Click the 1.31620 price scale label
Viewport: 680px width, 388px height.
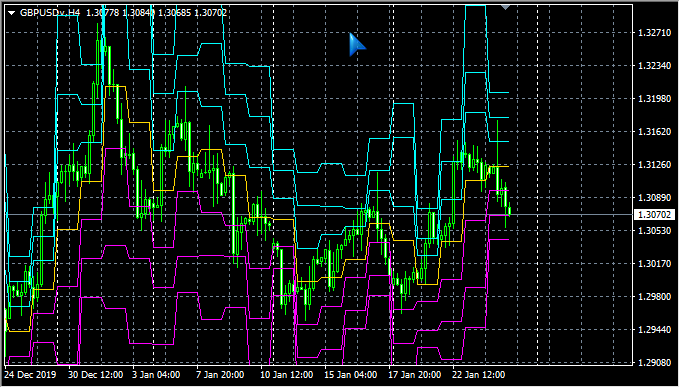coord(654,132)
